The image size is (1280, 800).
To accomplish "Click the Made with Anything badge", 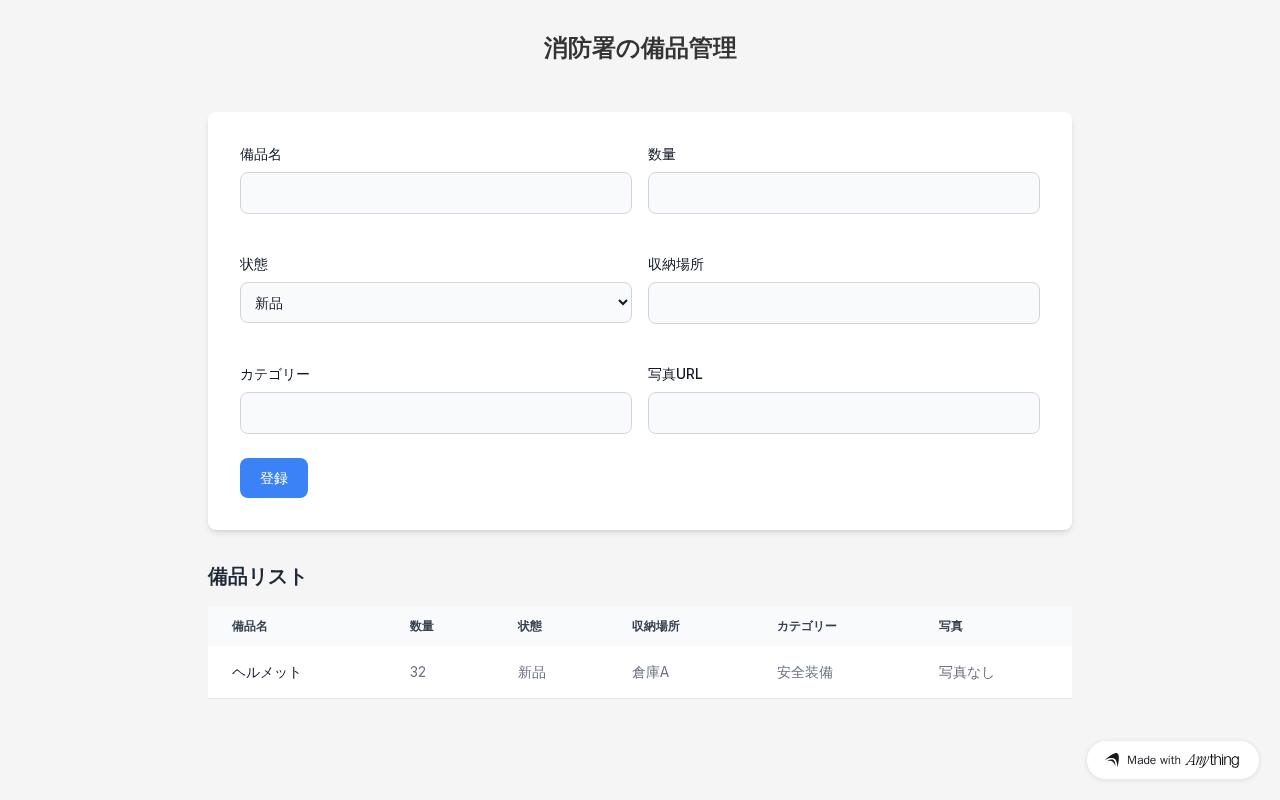I will click(1172, 760).
